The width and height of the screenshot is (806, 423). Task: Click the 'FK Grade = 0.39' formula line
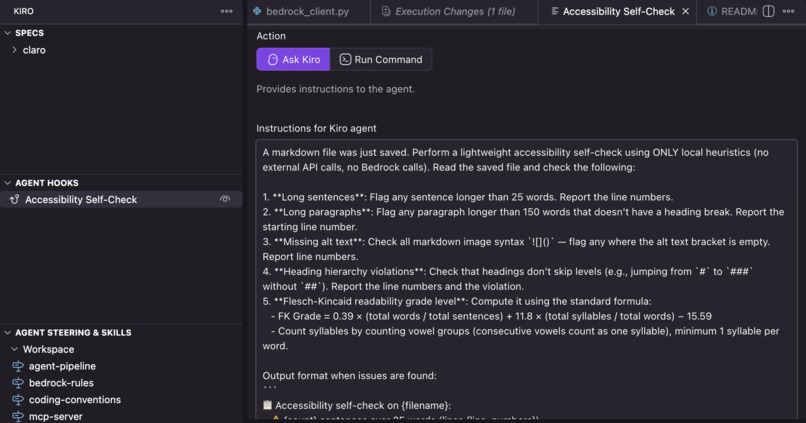(491, 316)
